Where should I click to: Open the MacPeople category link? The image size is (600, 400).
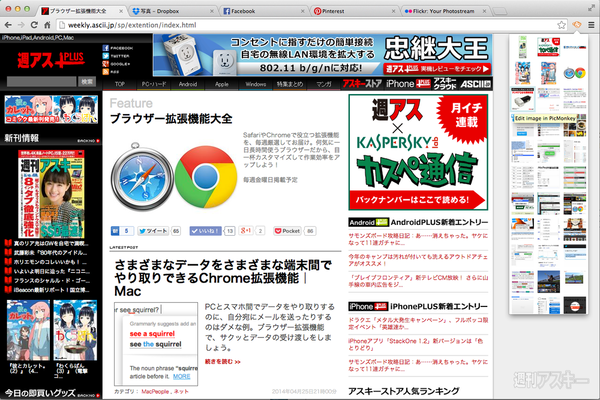tap(155, 391)
